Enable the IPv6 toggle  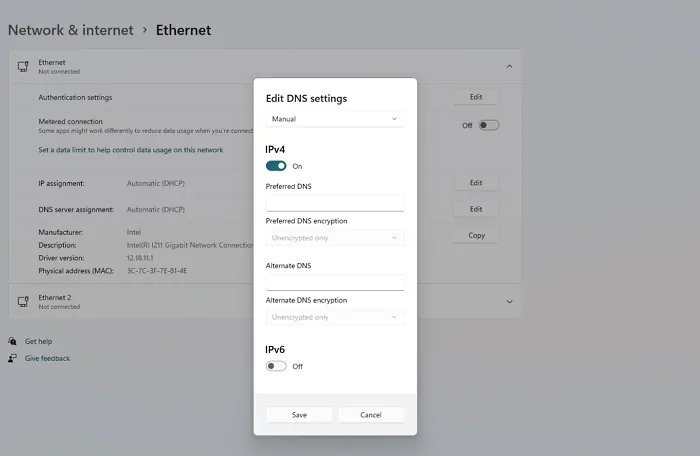coord(276,366)
